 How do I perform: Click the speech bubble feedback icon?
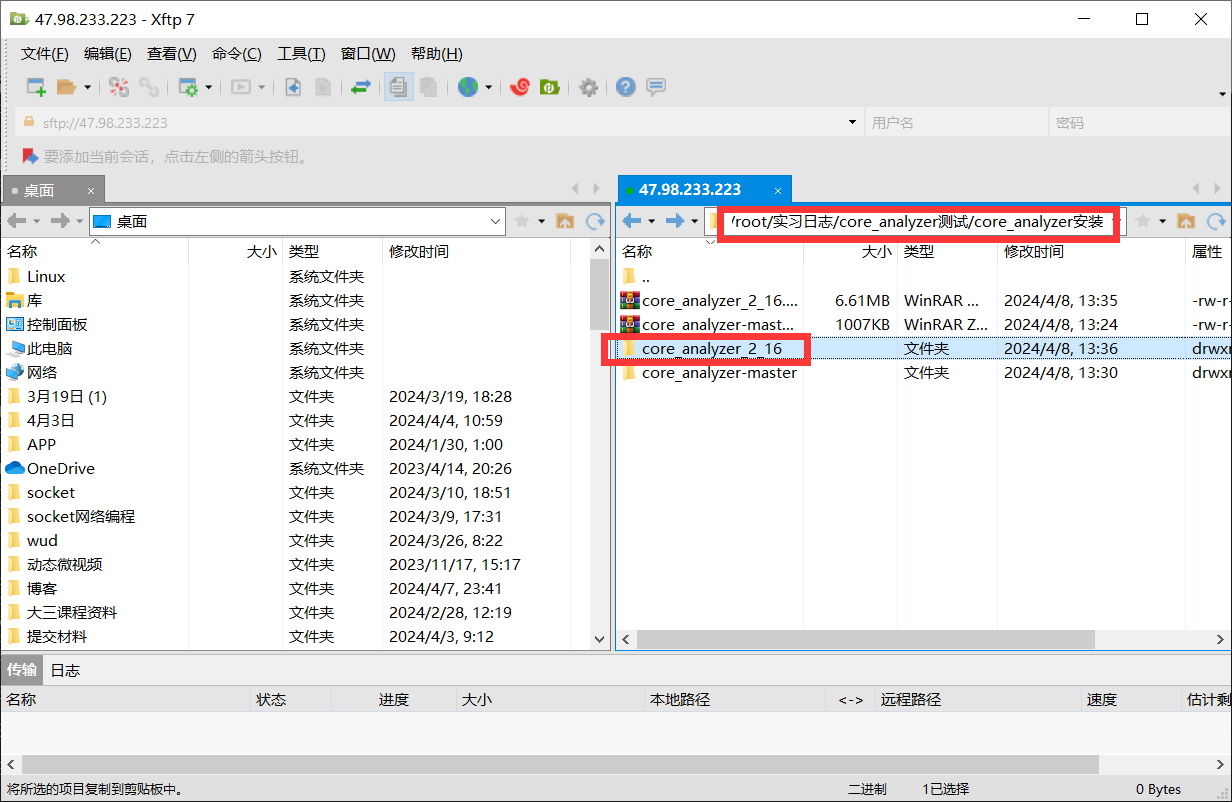656,87
